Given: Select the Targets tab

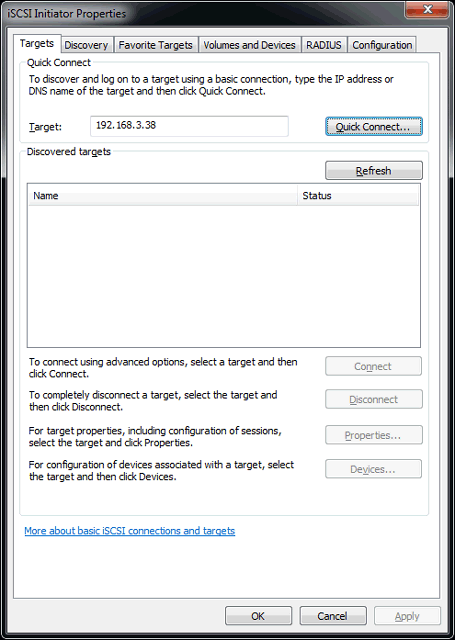Looking at the screenshot, I should 37,43.
